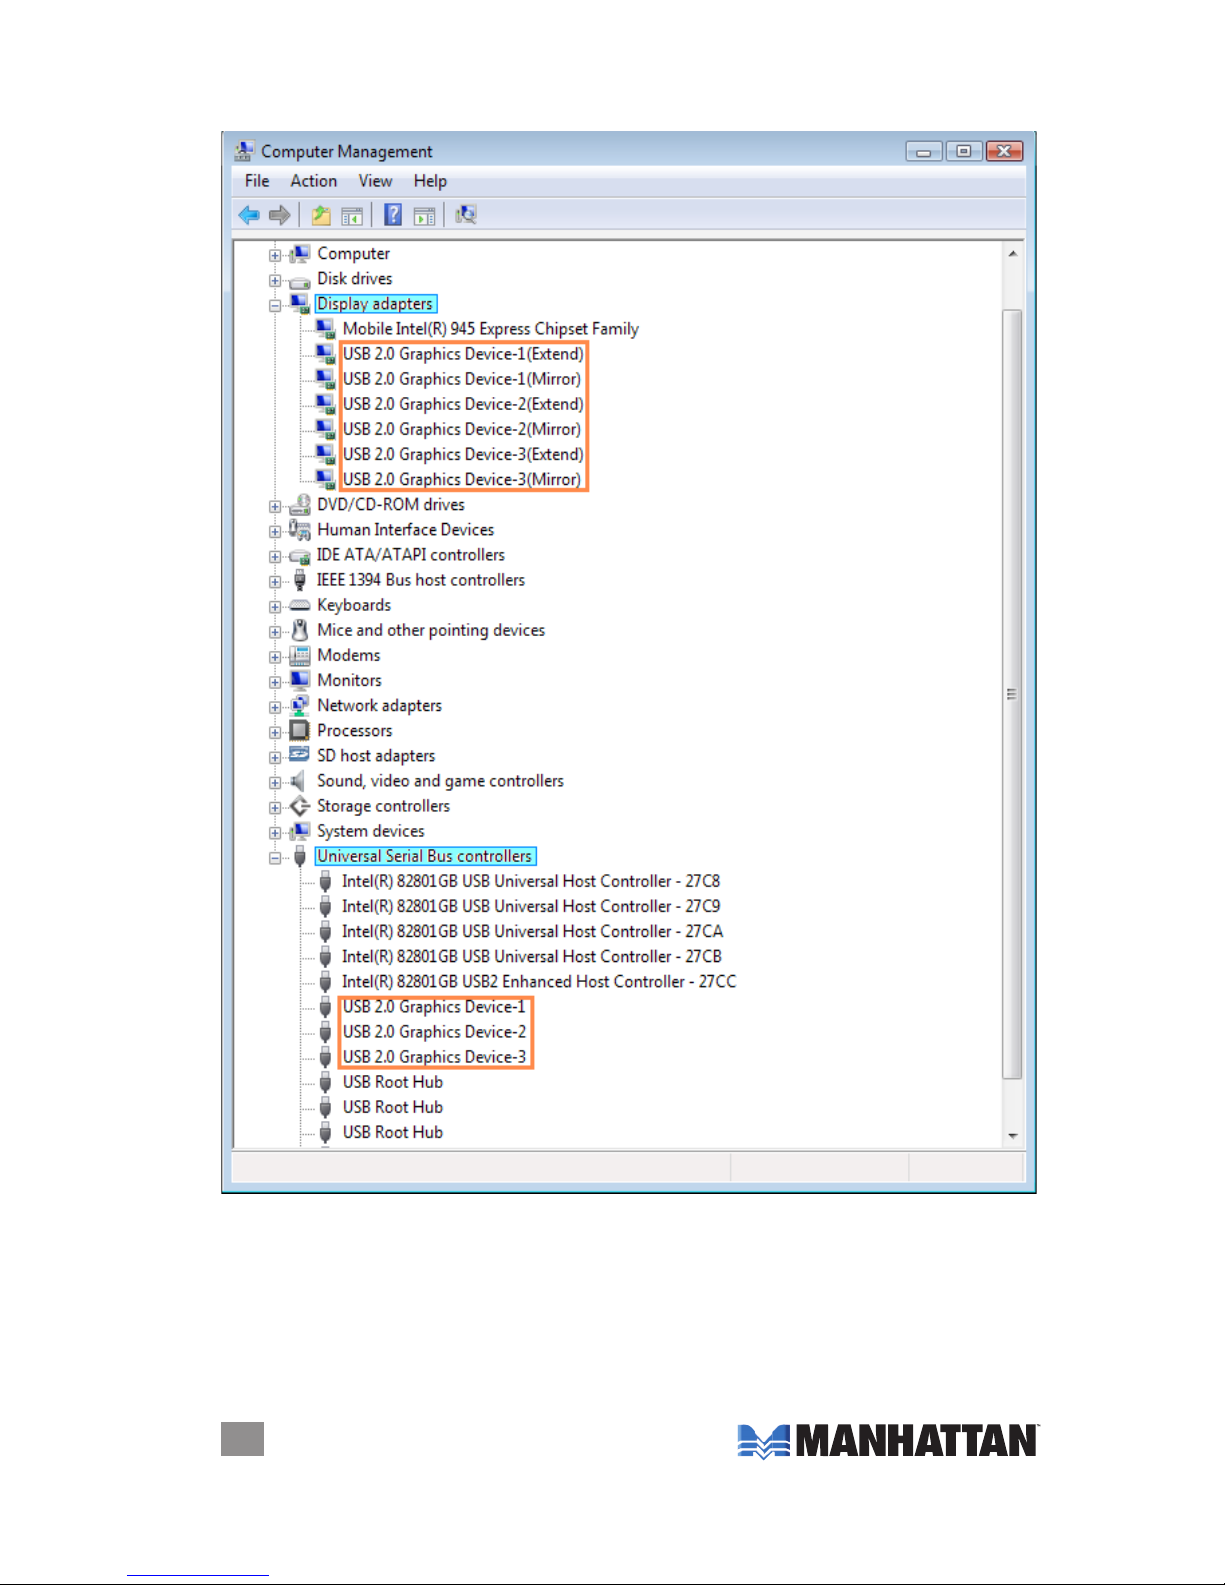Select USB 2.0 Graphics Device-3(Extend)
The width and height of the screenshot is (1225, 1585).
tap(463, 454)
